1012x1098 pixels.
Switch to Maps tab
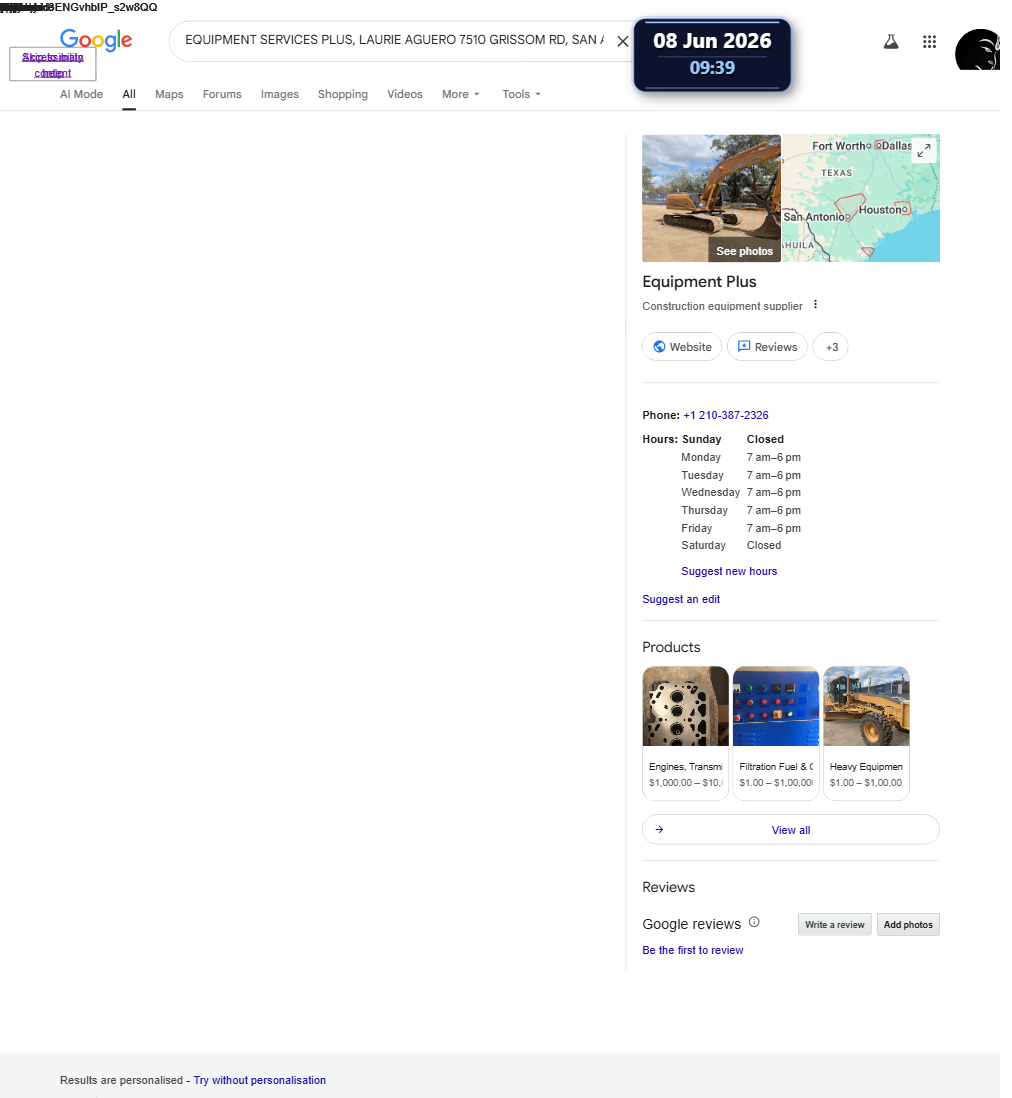tap(169, 94)
